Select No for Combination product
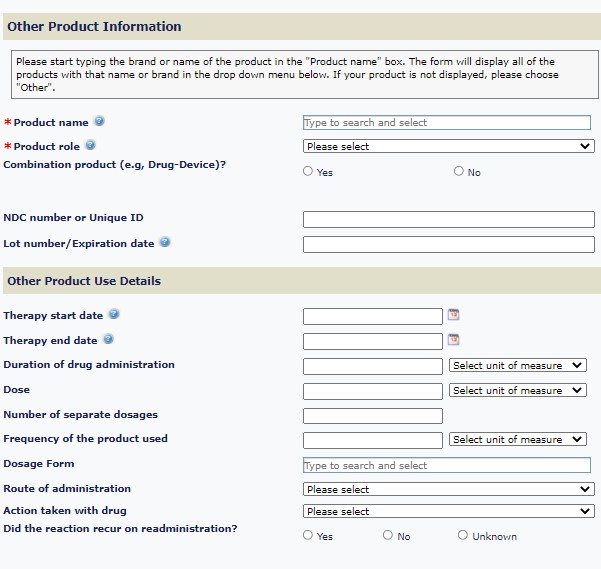Screen dimensions: 601x569 459,171
